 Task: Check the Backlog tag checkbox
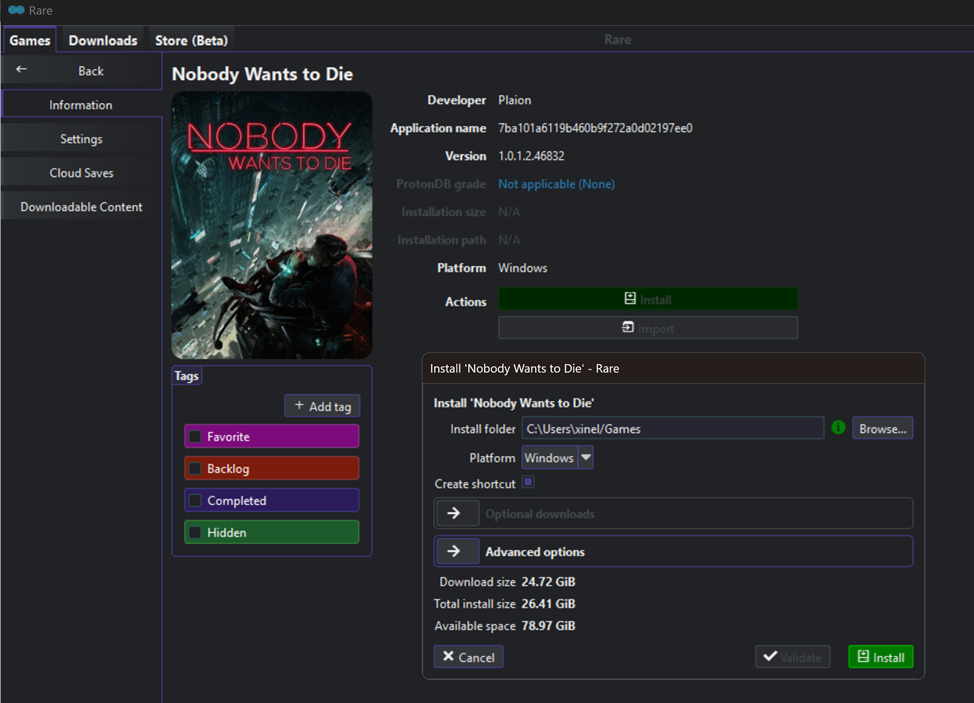pyautogui.click(x=196, y=468)
